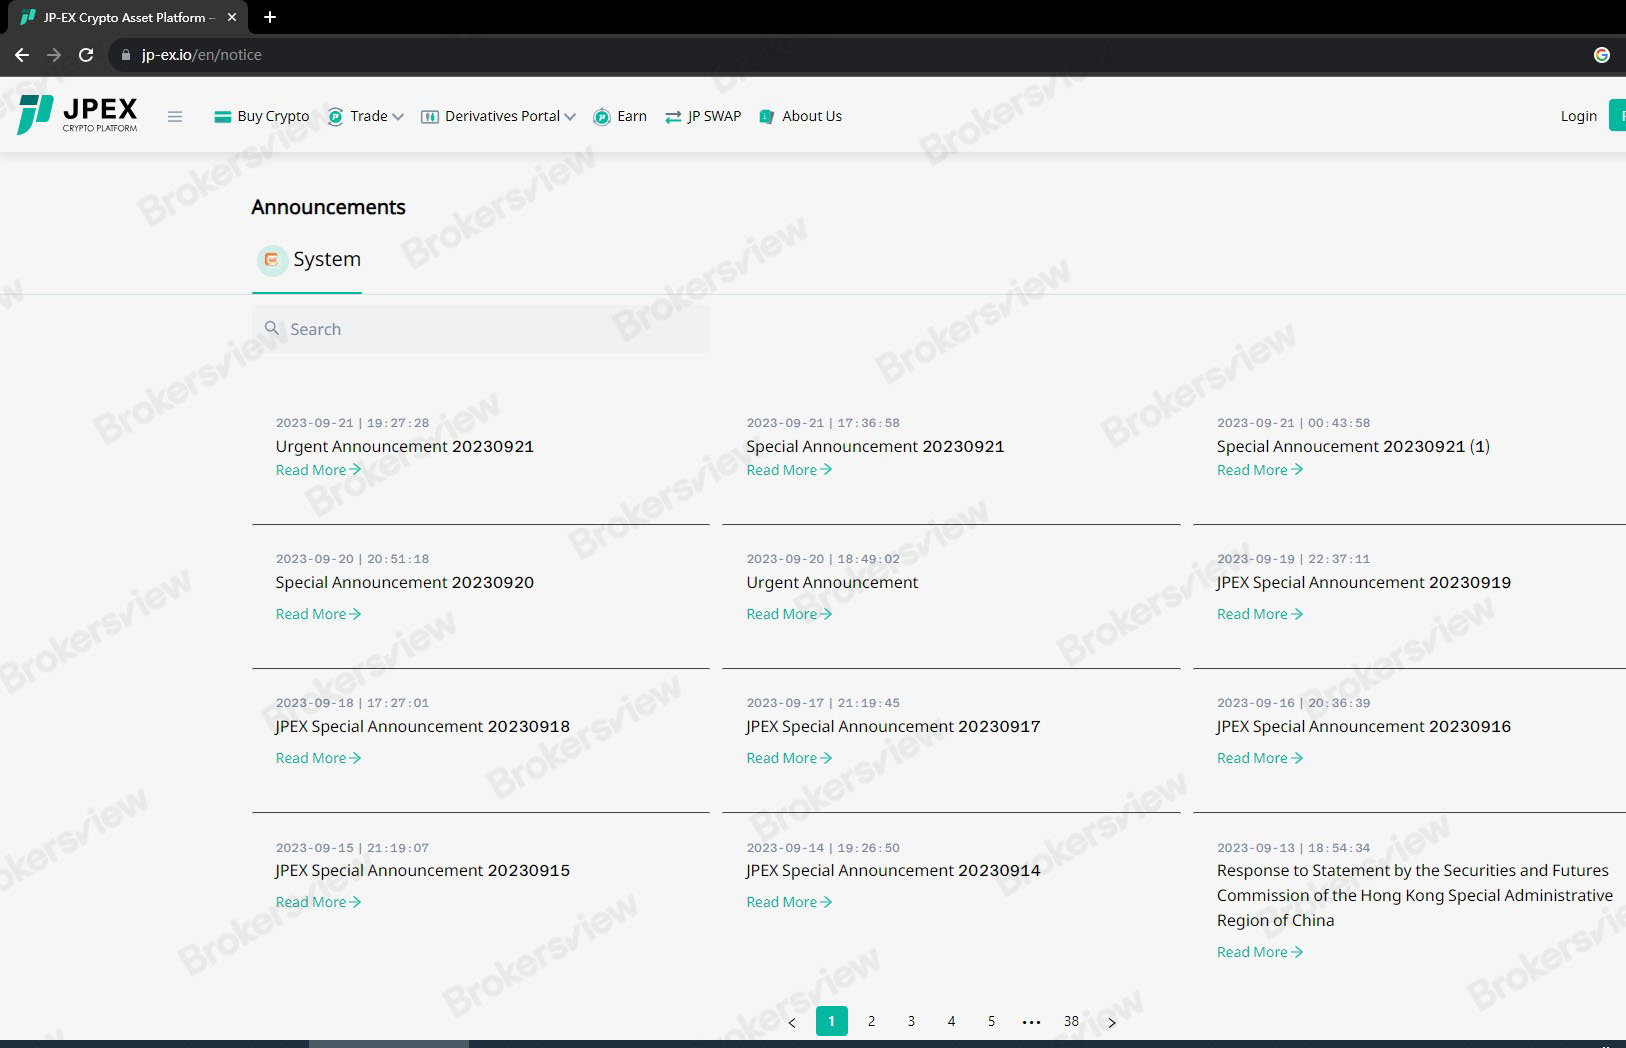The image size is (1626, 1048).
Task: Click the Google account icon in address bar
Action: 1601,55
